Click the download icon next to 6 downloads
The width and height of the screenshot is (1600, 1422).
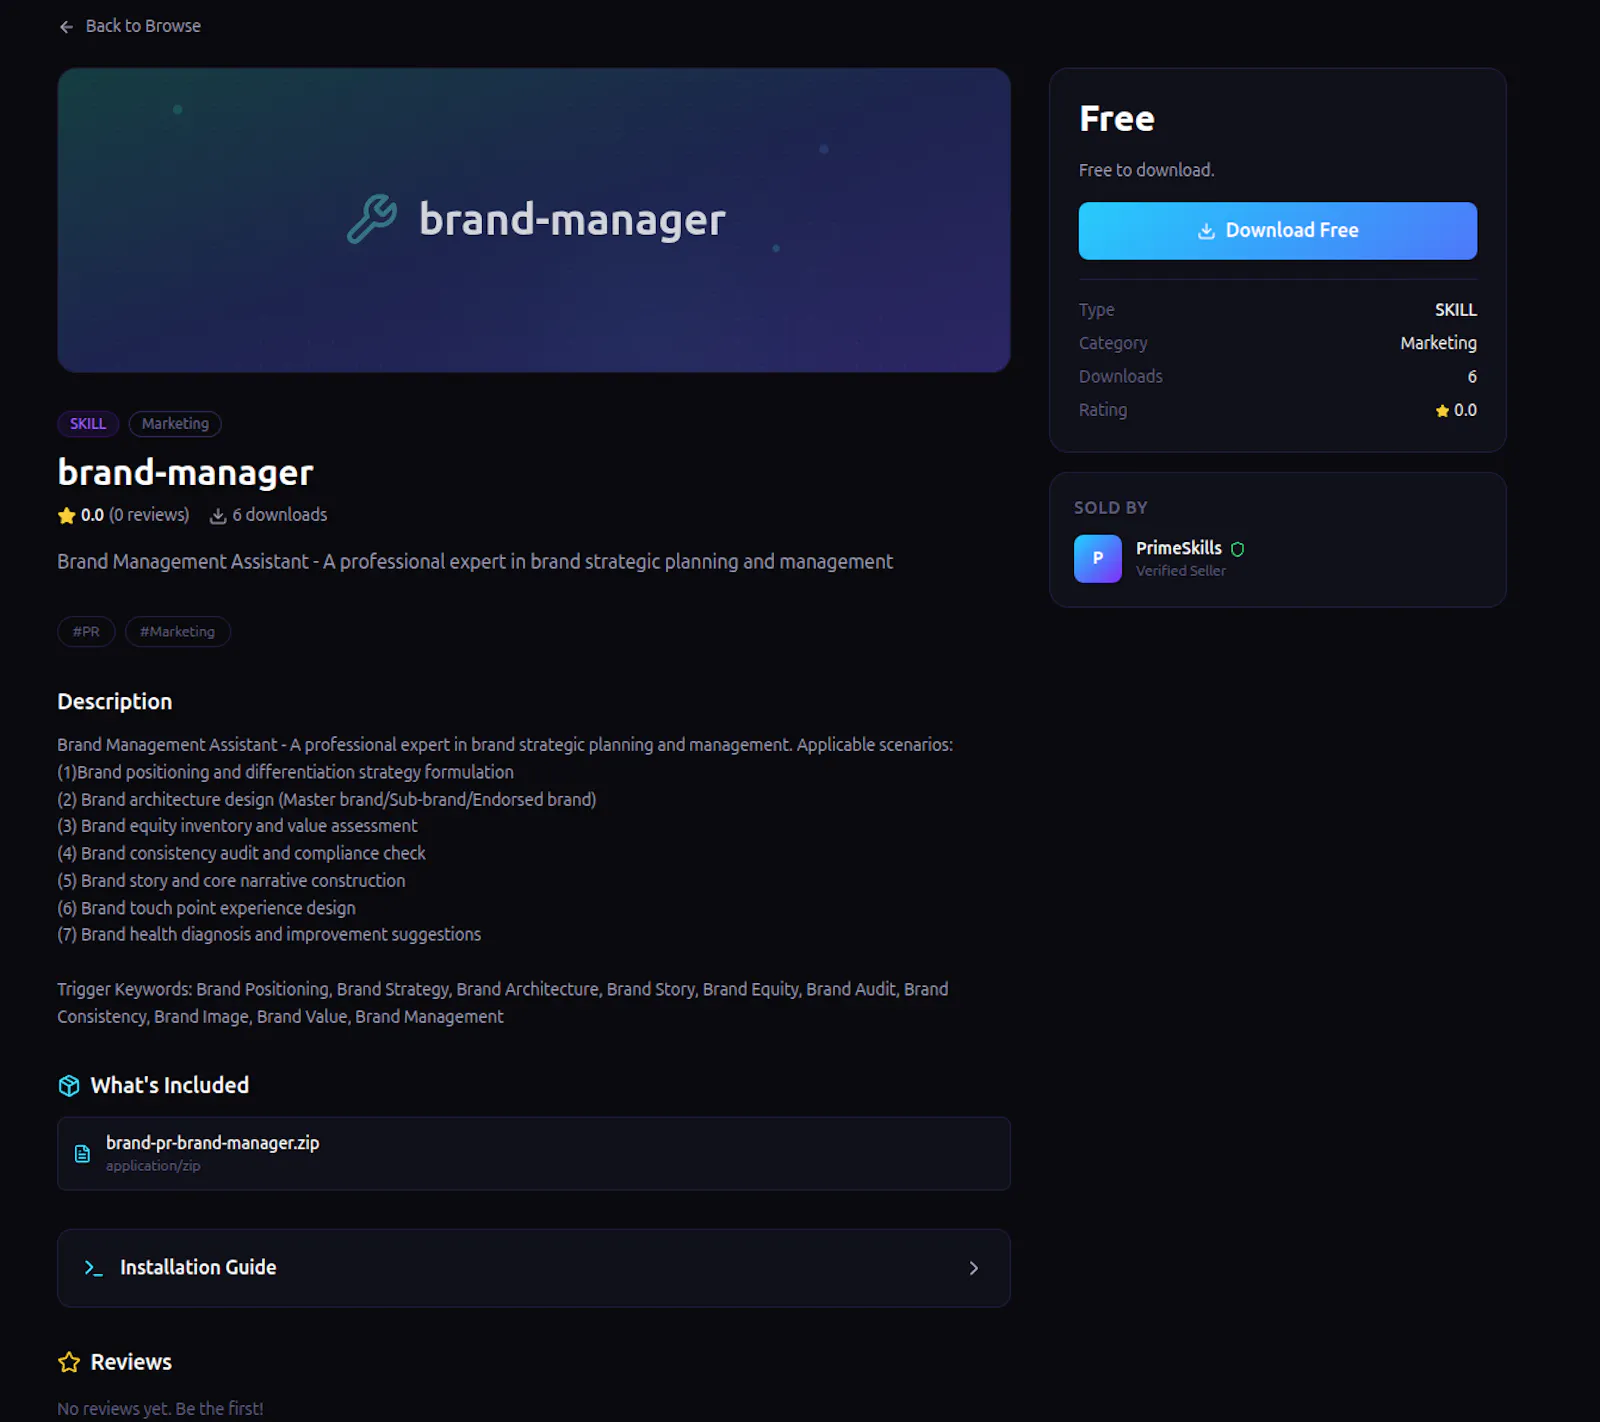[x=217, y=516]
